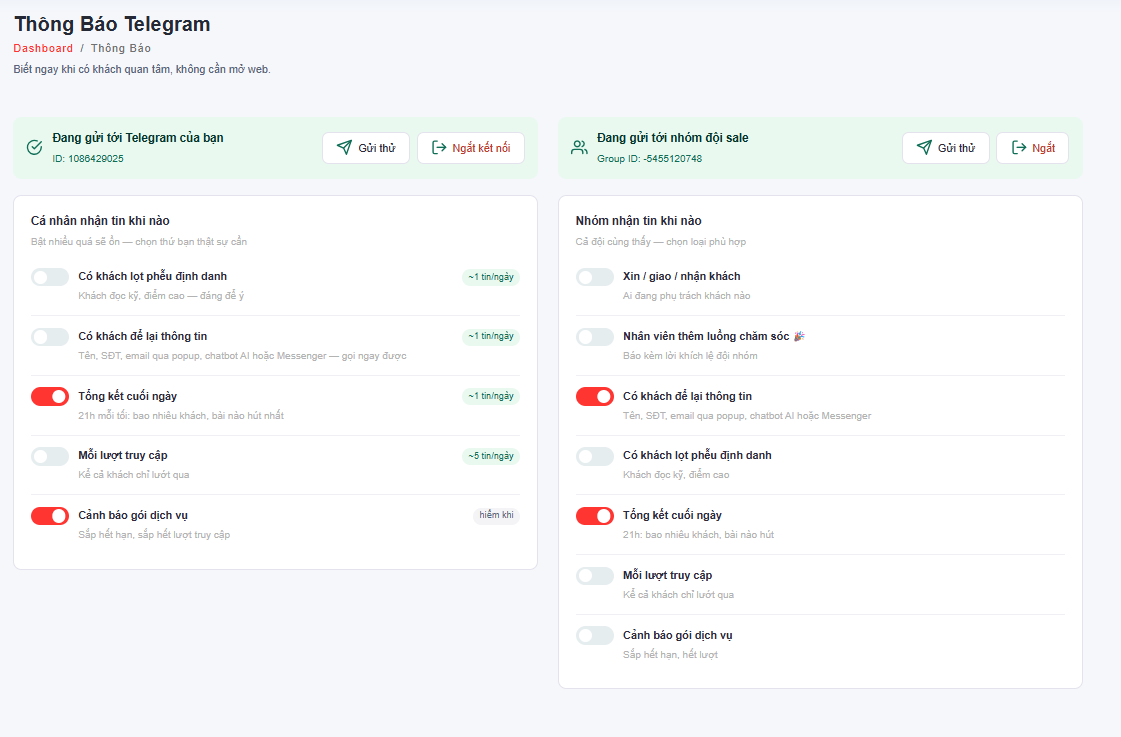Click the personal Telegram ID: 1086429025 text
Image resolution: width=1121 pixels, height=737 pixels.
click(x=88, y=159)
